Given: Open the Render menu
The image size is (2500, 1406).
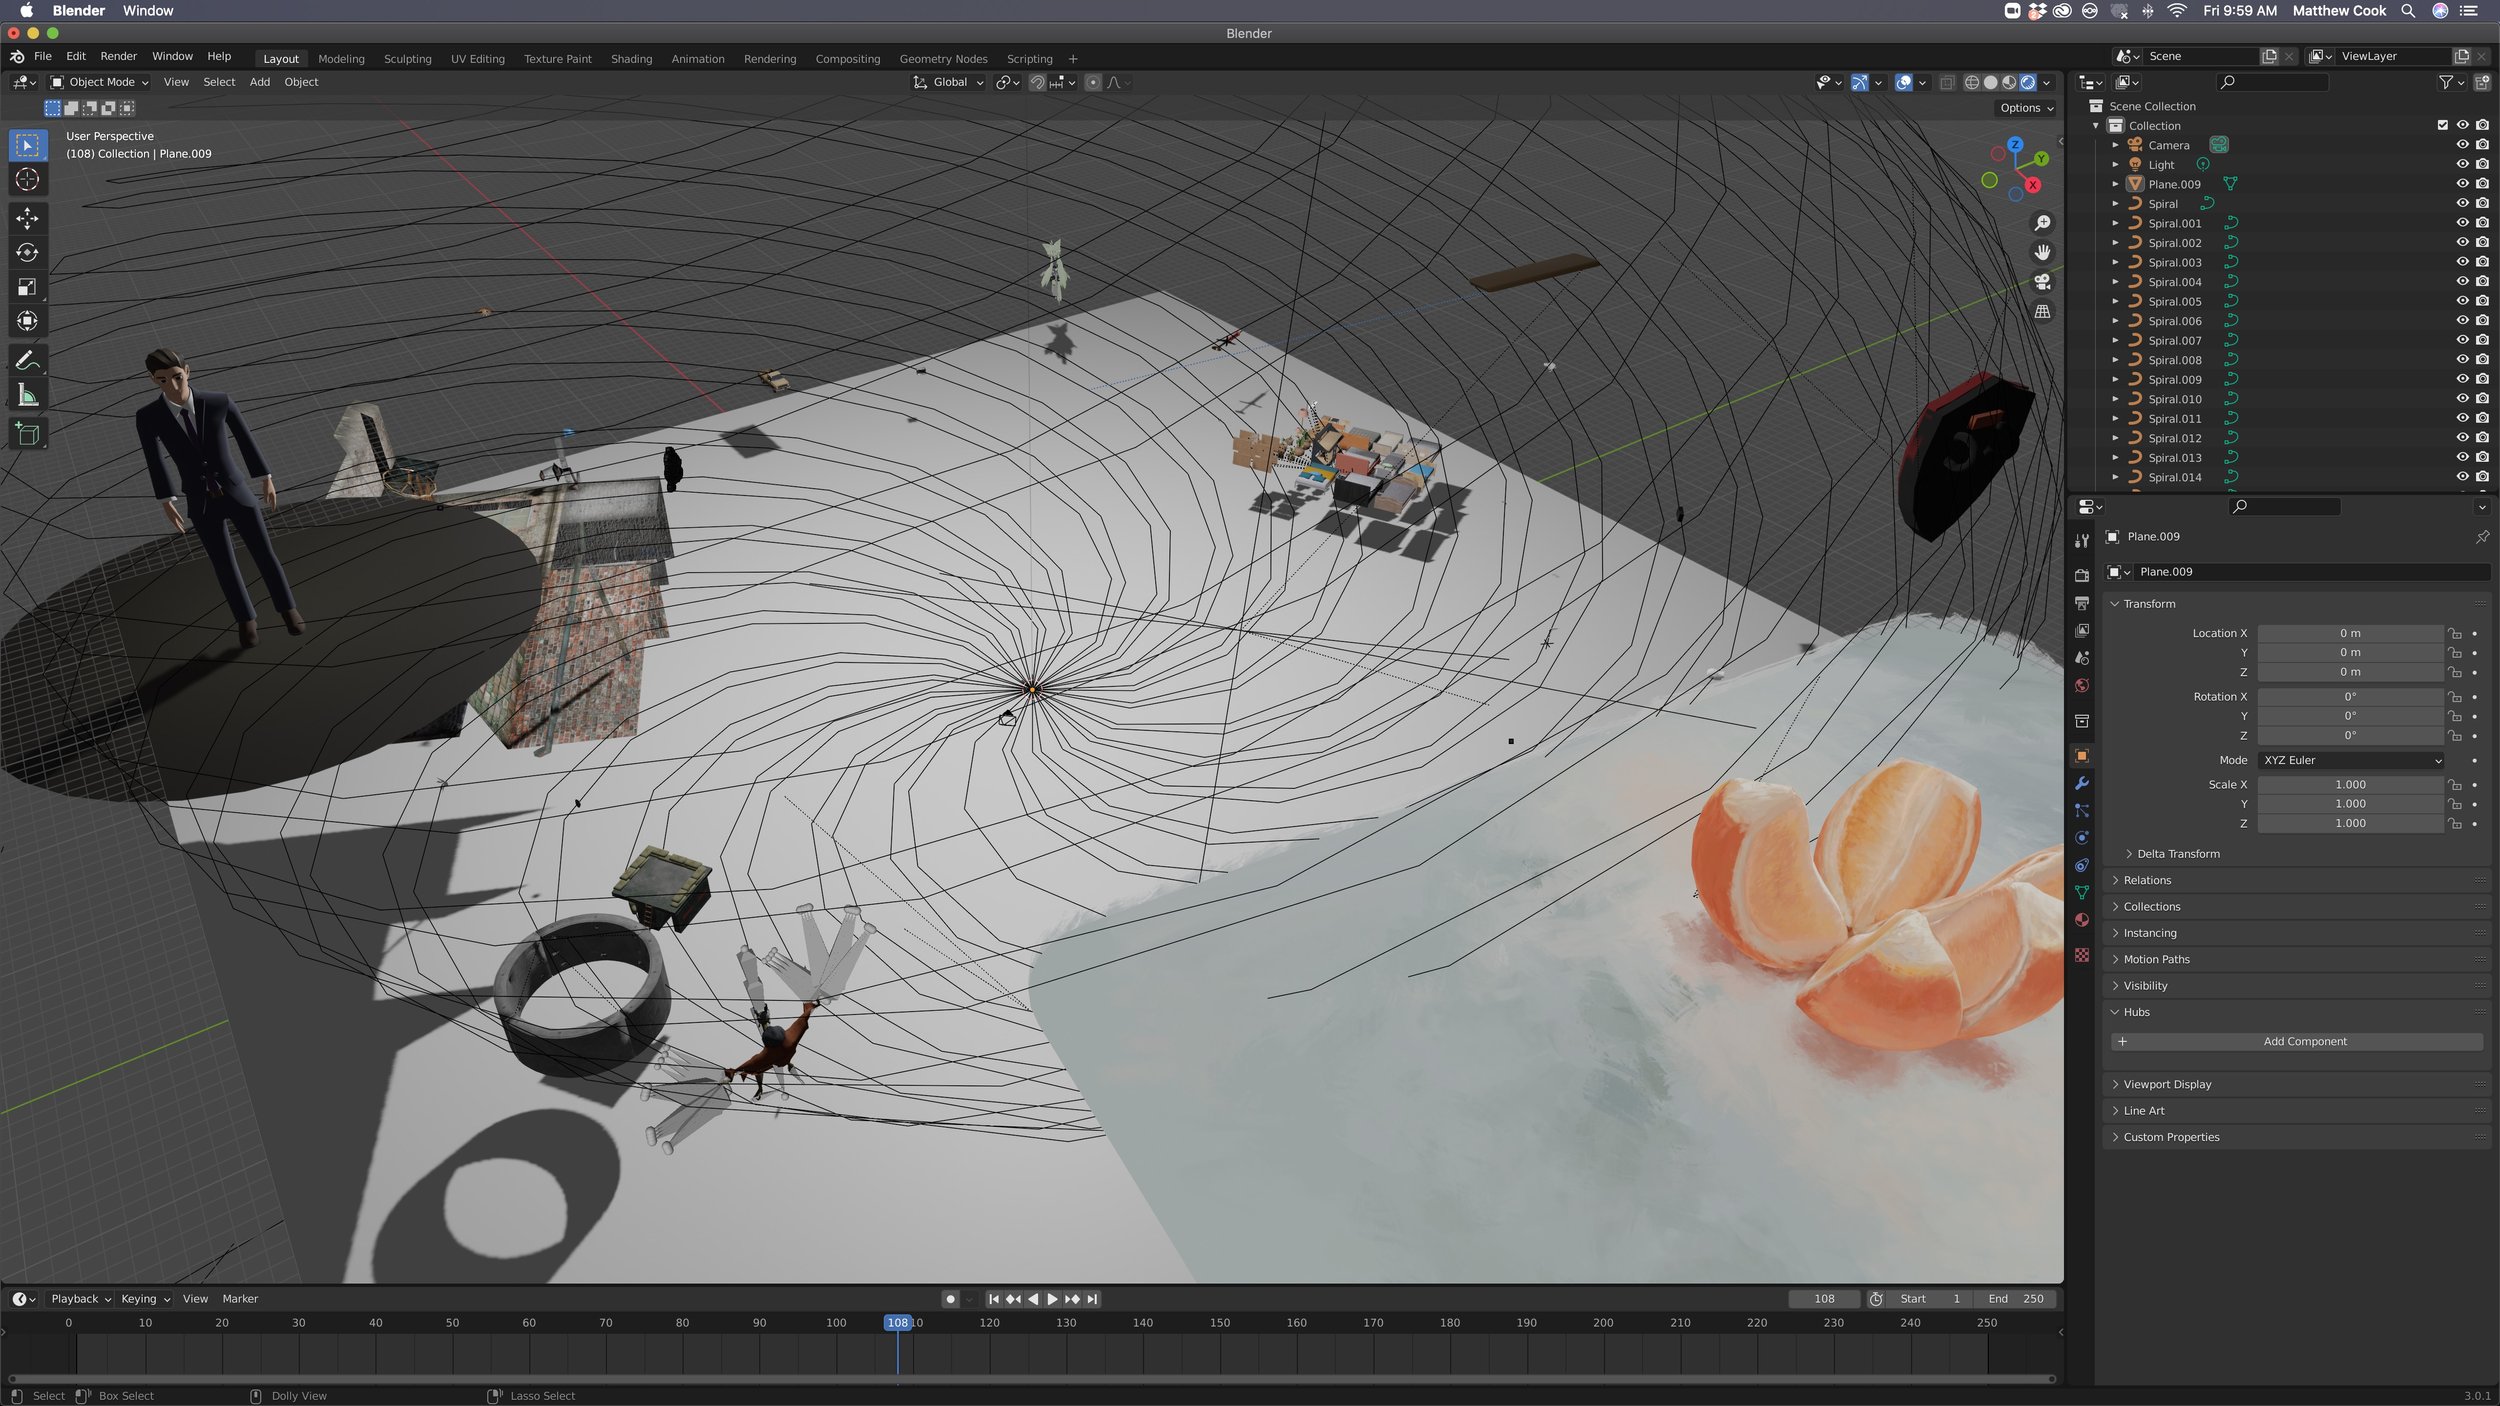Looking at the screenshot, I should pyautogui.click(x=118, y=56).
